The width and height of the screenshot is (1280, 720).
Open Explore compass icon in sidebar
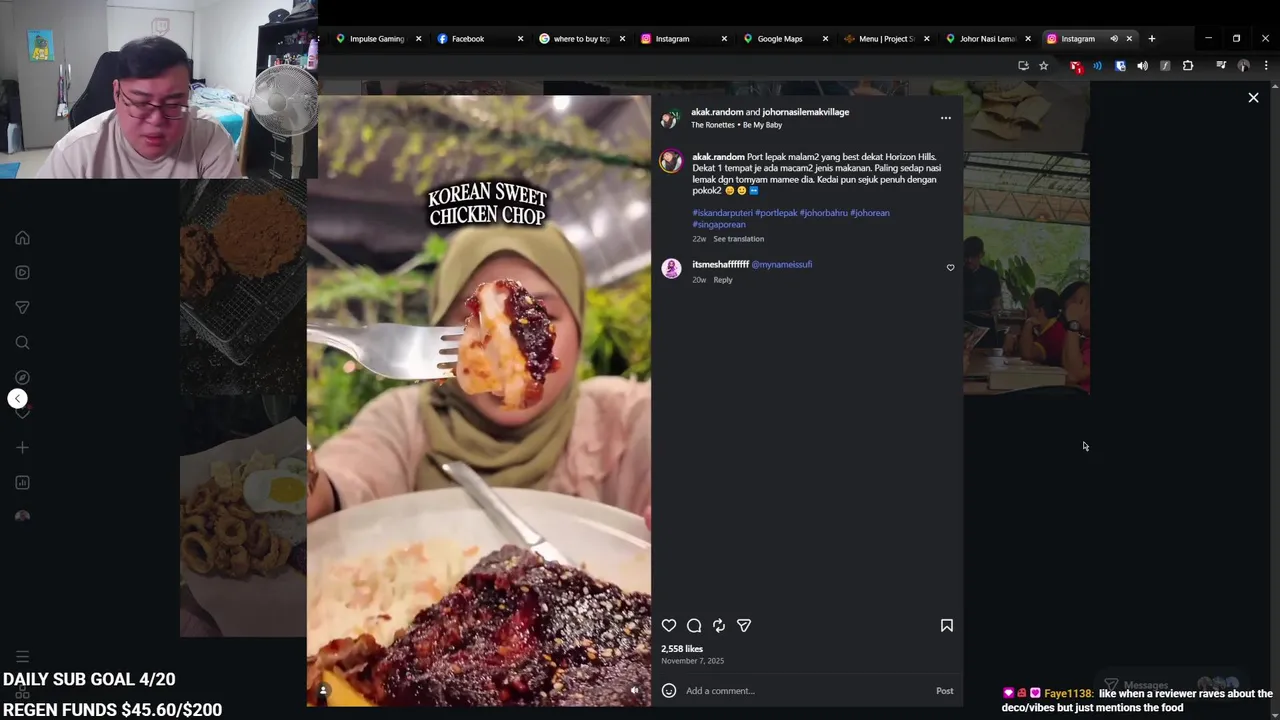(x=22, y=377)
